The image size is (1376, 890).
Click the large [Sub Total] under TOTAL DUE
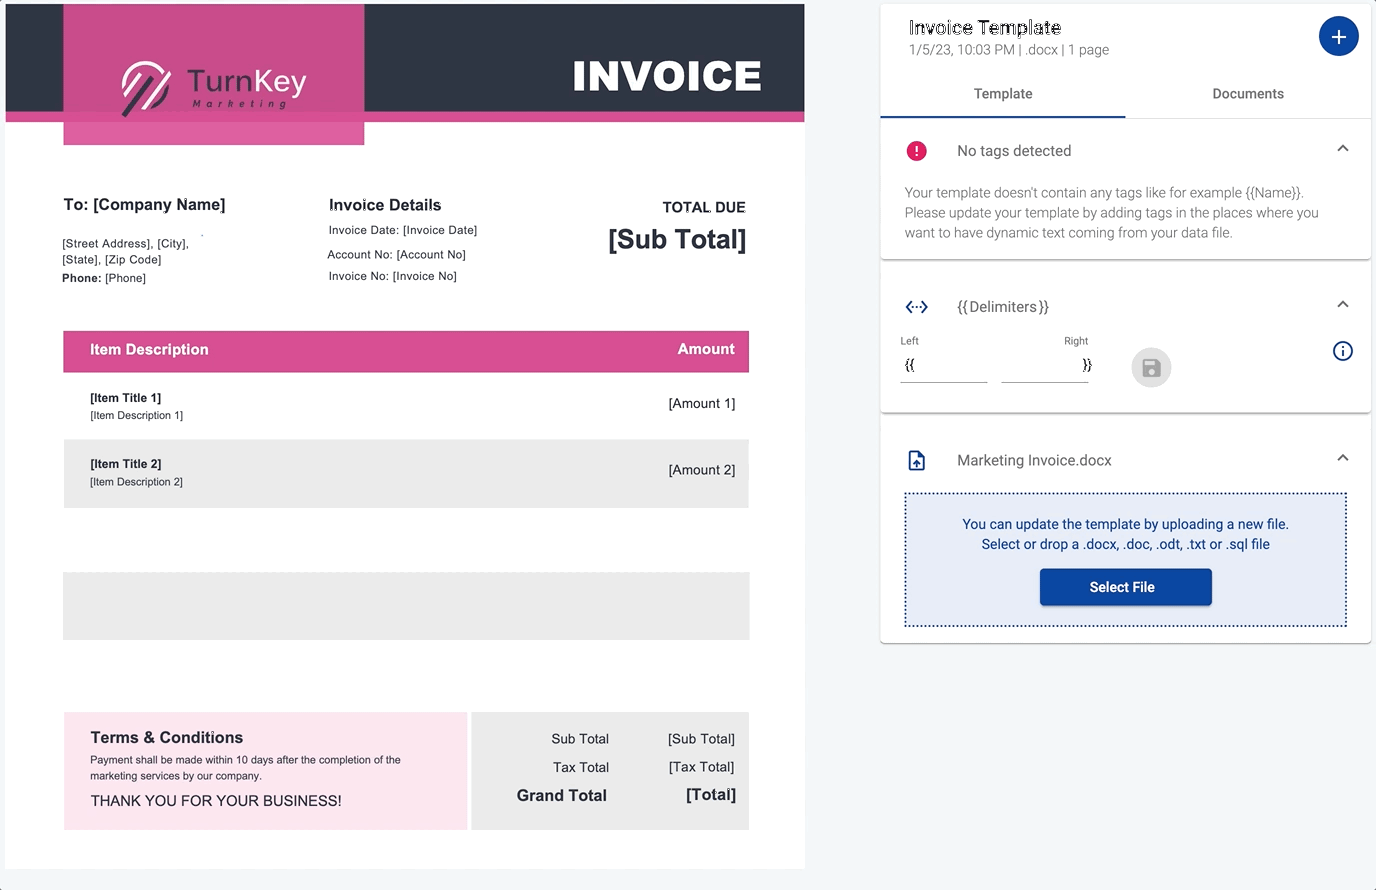tap(677, 240)
